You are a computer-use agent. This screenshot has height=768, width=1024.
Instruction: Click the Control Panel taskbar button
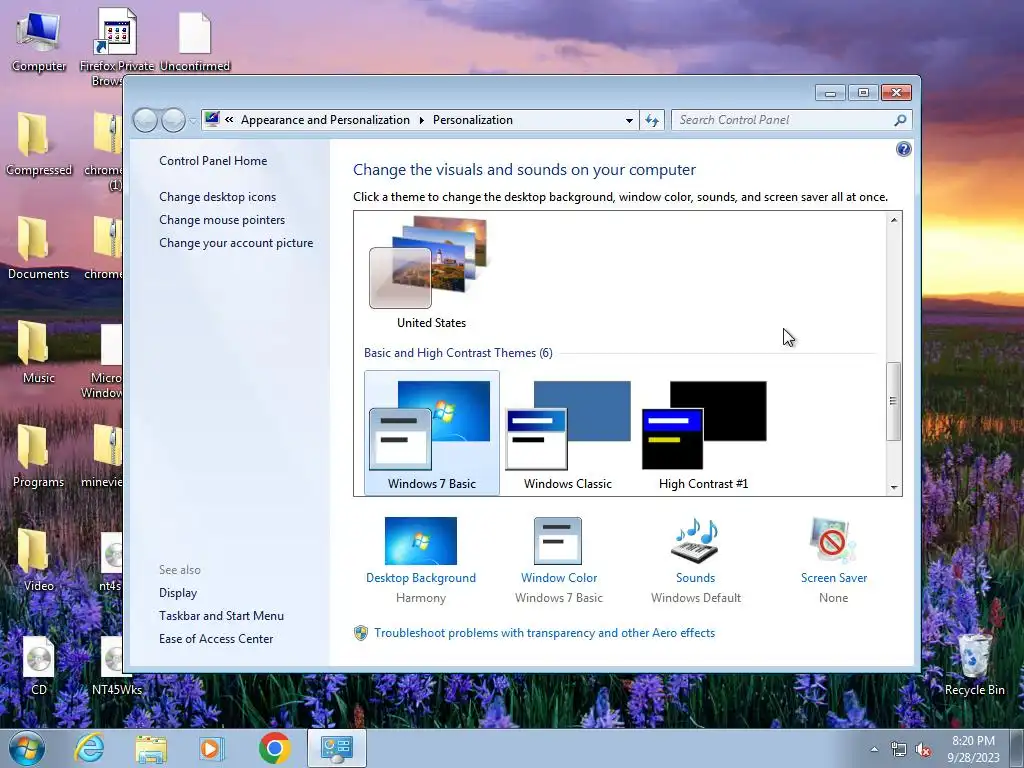(336, 748)
